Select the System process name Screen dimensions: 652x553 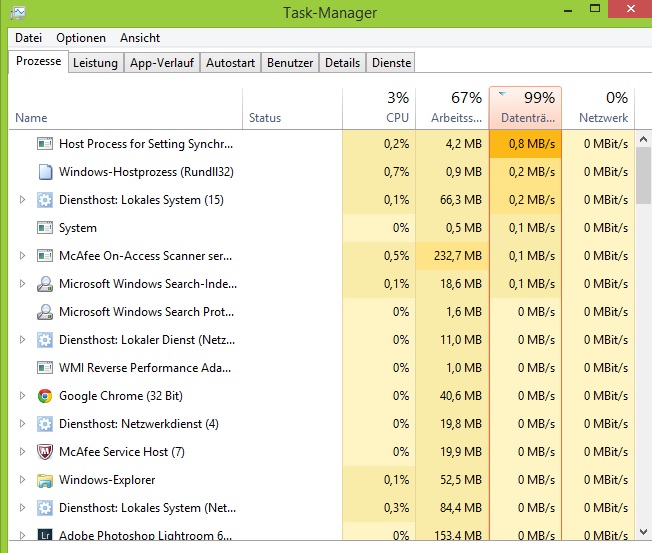pos(78,228)
